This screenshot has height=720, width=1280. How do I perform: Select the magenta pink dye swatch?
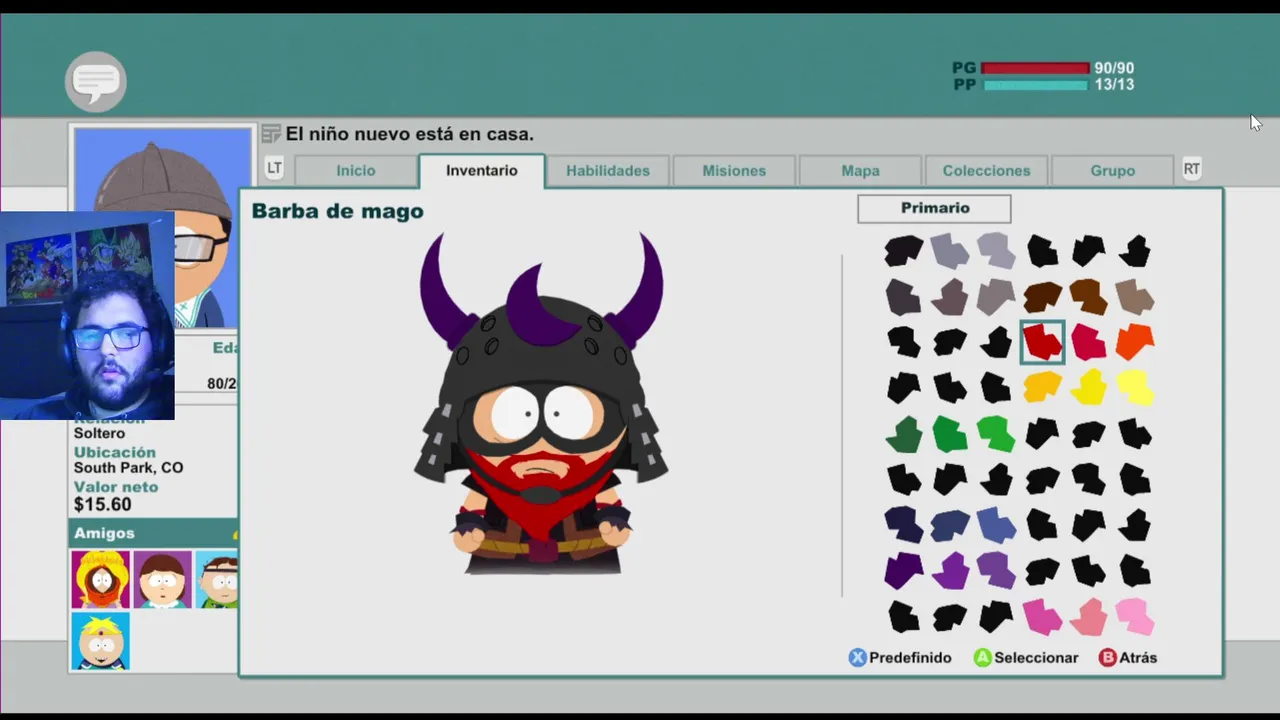[x=1042, y=617]
